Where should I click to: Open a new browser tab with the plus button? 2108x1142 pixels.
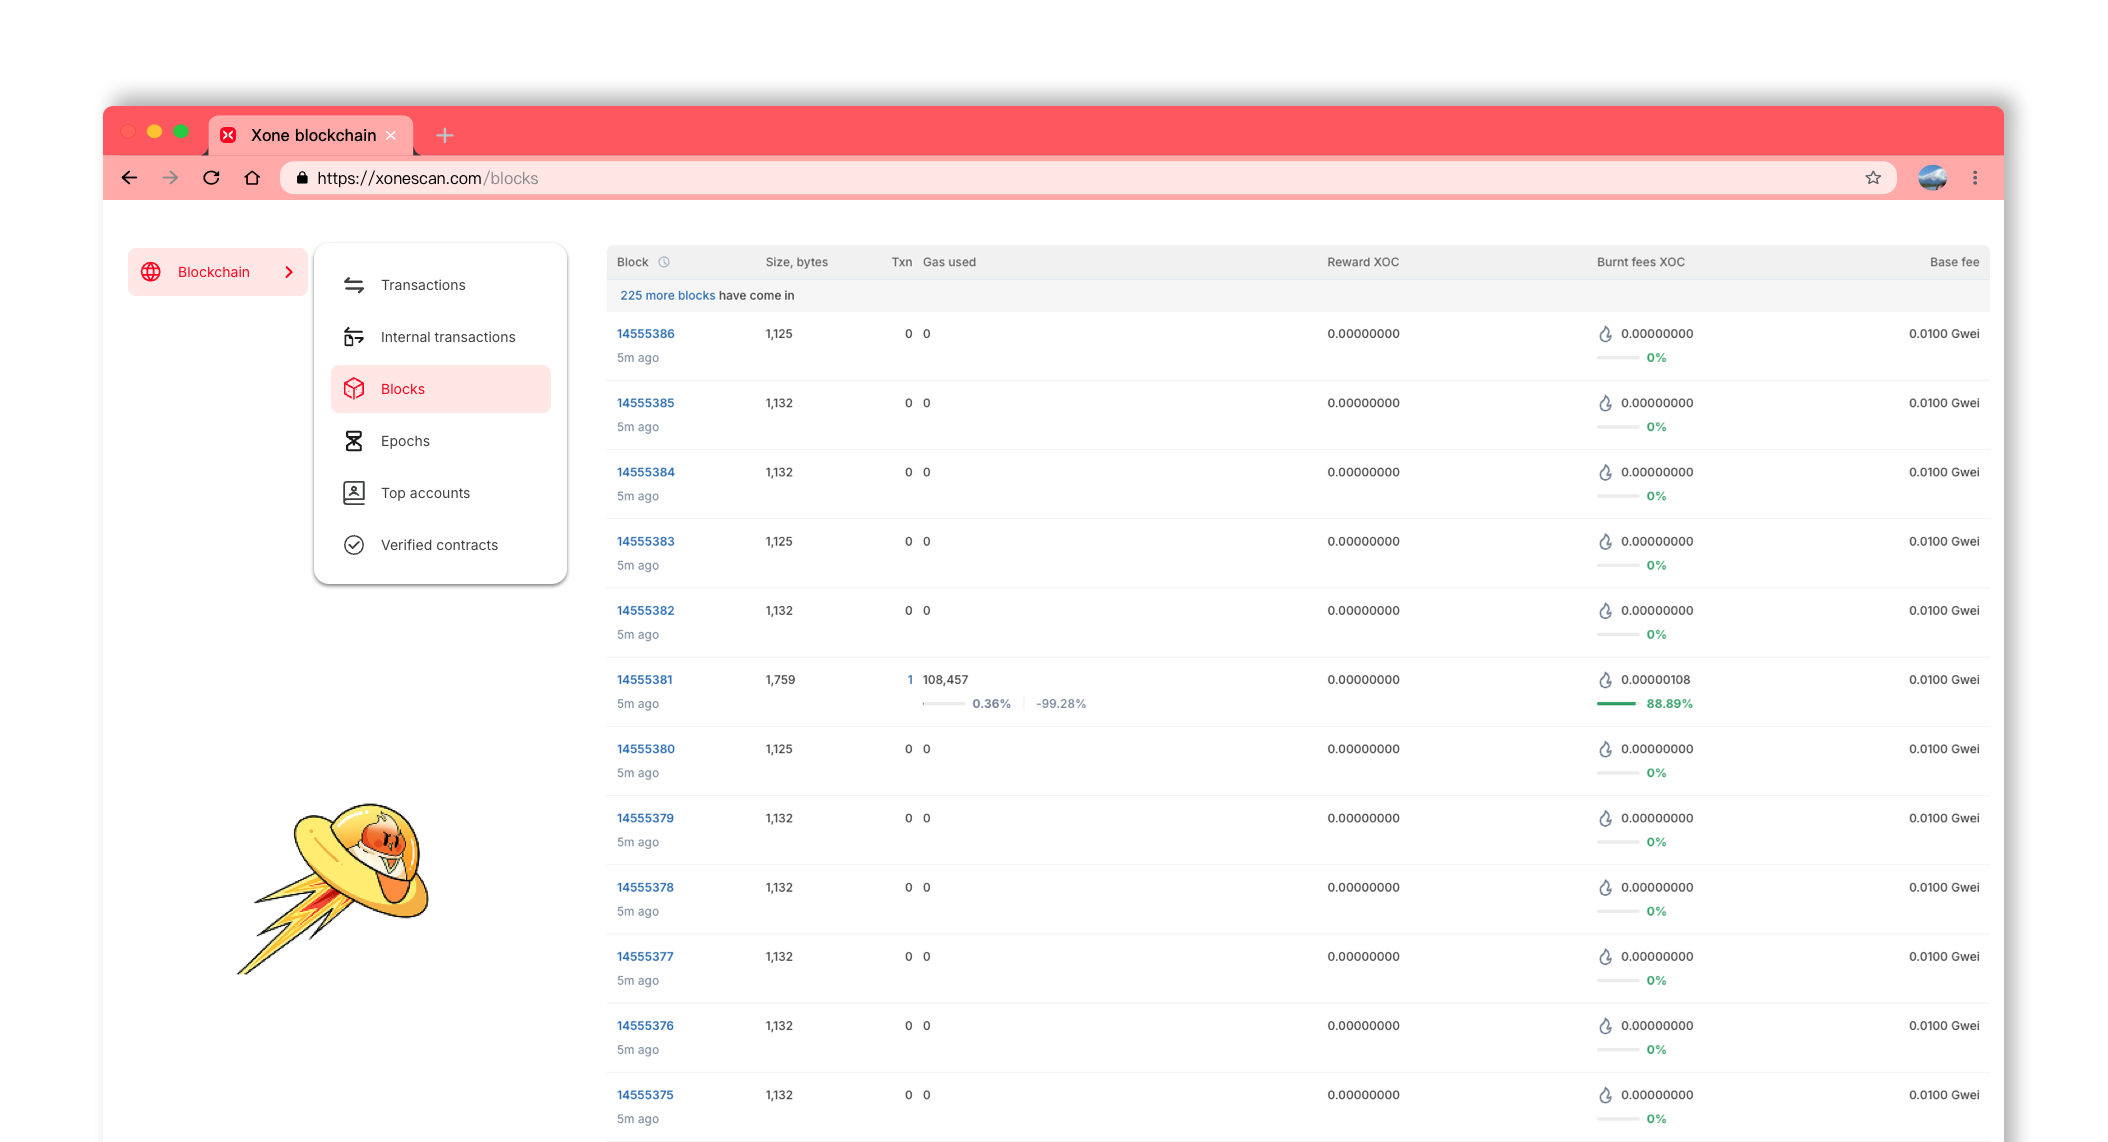coord(445,135)
